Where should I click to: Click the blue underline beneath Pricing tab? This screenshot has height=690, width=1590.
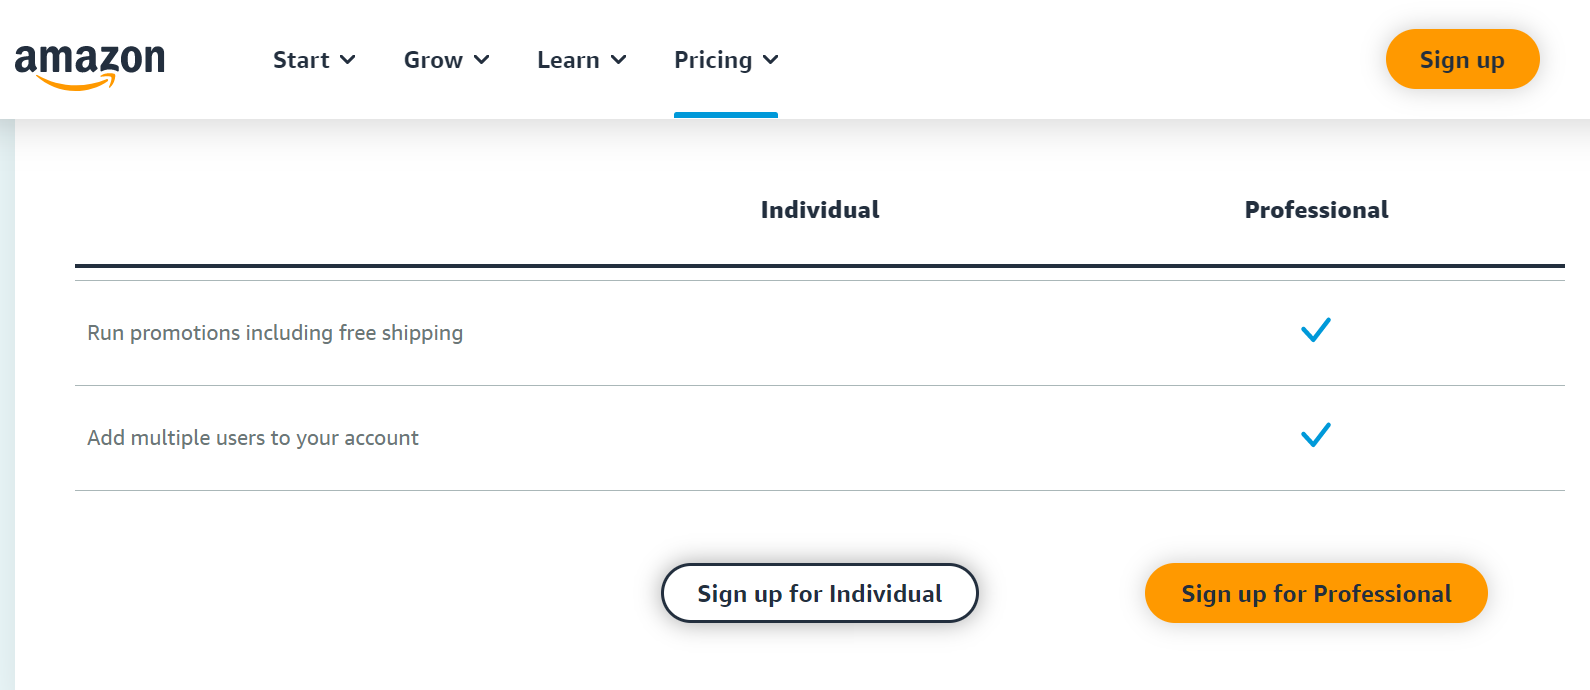pyautogui.click(x=726, y=115)
